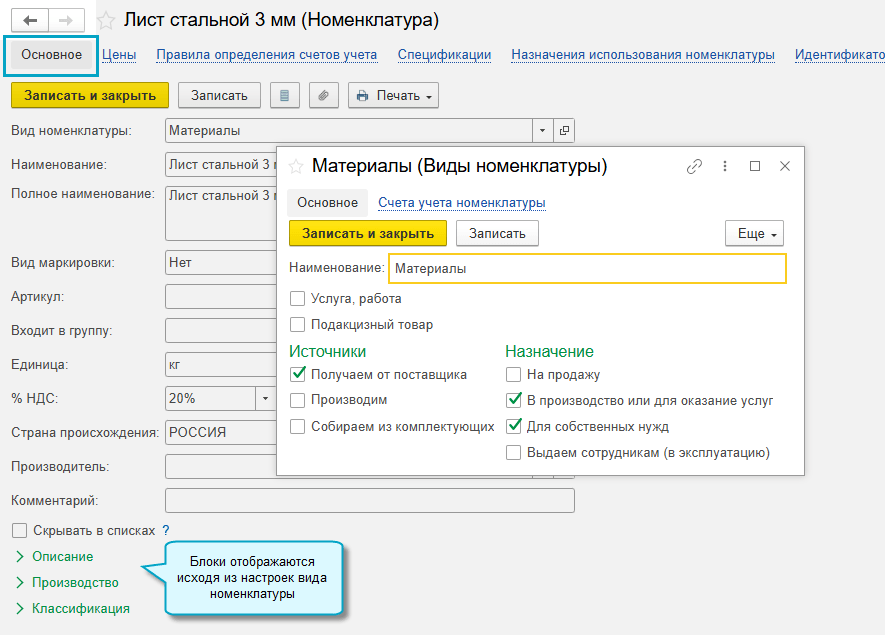Open Счета учета номенклатуры link

pyautogui.click(x=462, y=203)
